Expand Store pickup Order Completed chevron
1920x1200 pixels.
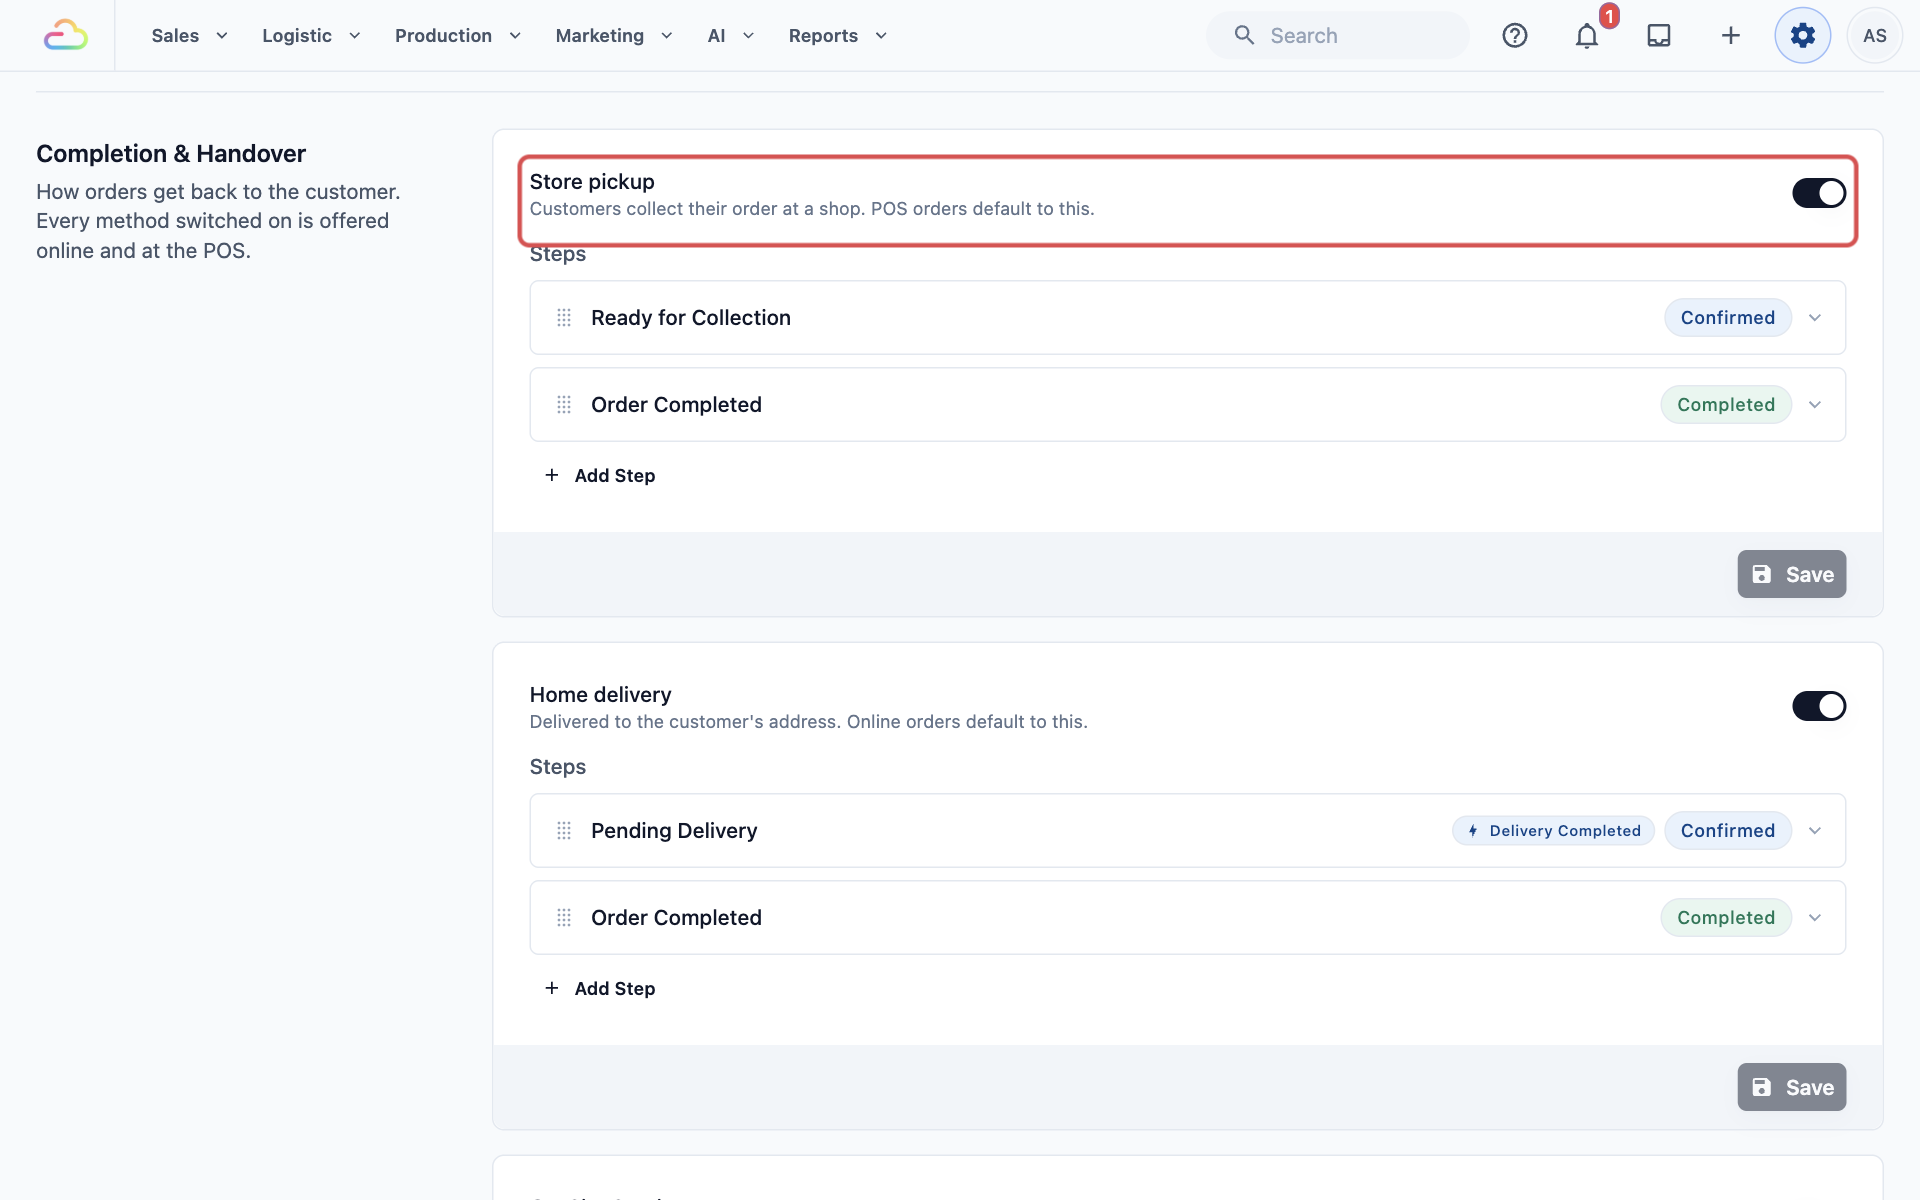click(x=1815, y=405)
